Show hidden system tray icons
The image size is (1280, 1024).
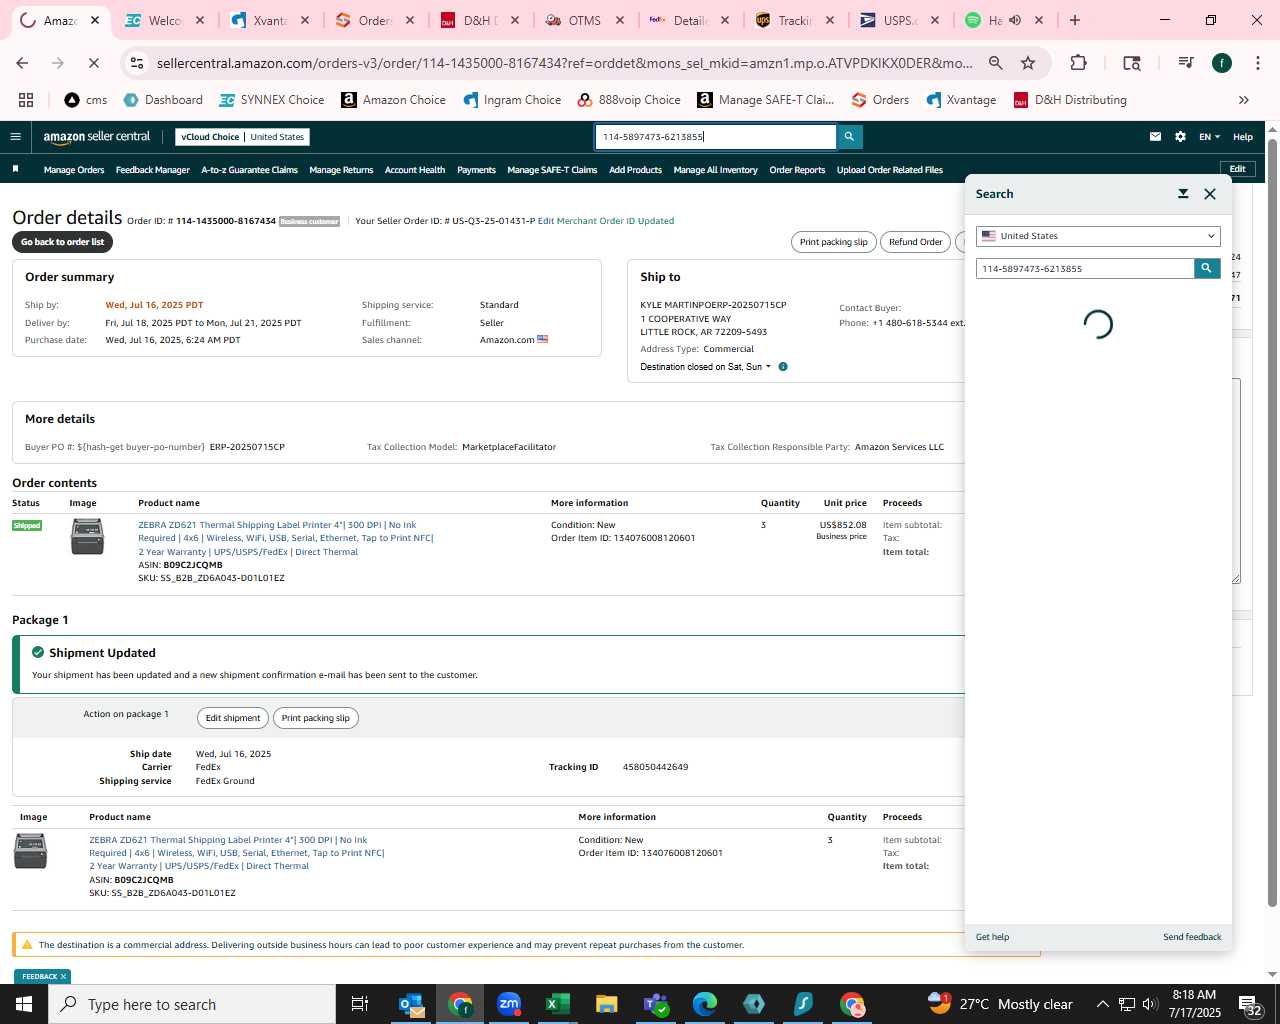pos(1103,1004)
